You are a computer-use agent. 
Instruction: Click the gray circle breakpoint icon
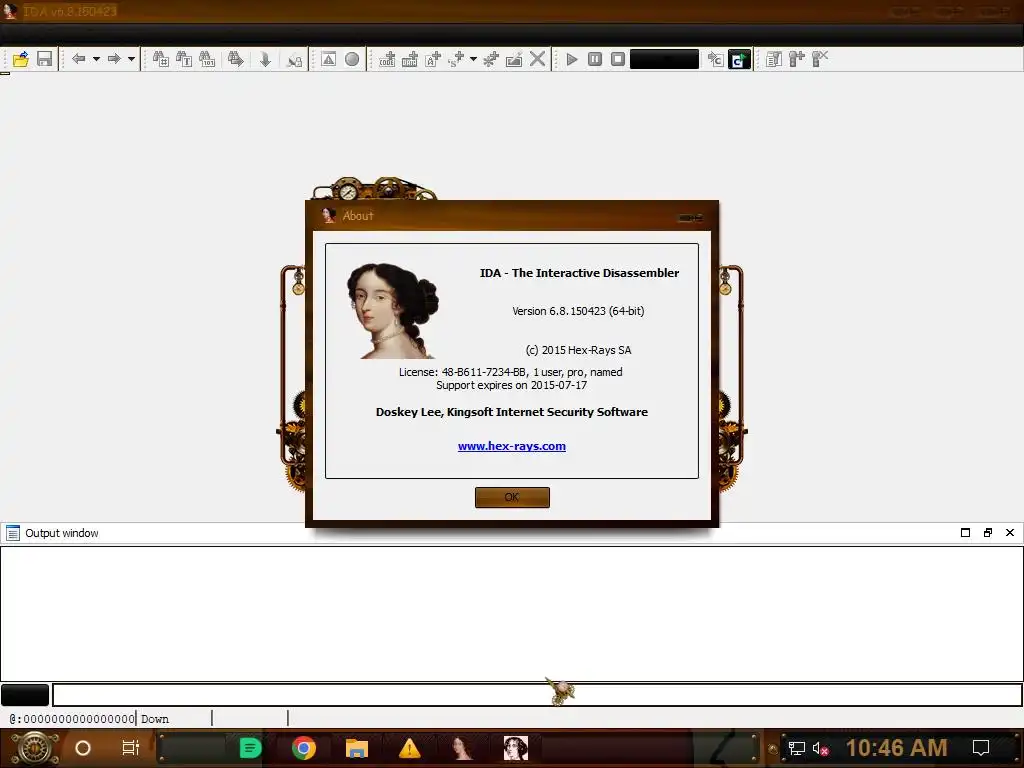coord(352,59)
